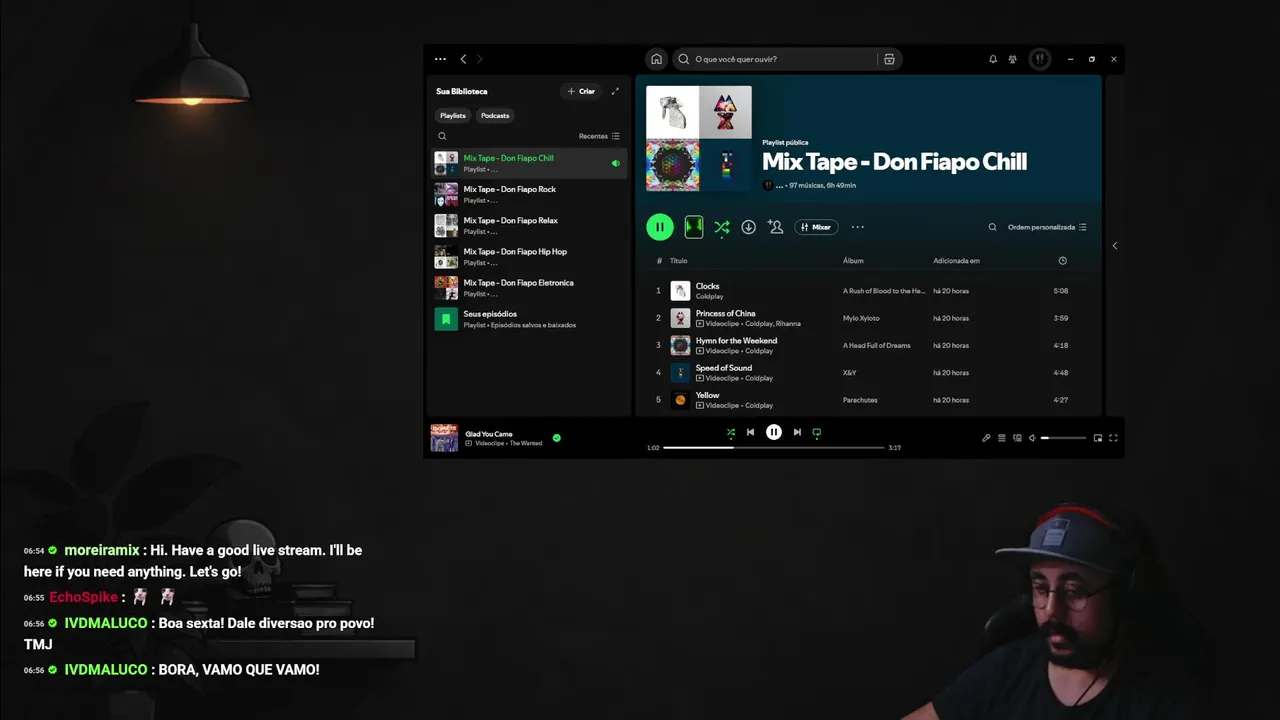Open the X&Y album link

click(x=850, y=373)
